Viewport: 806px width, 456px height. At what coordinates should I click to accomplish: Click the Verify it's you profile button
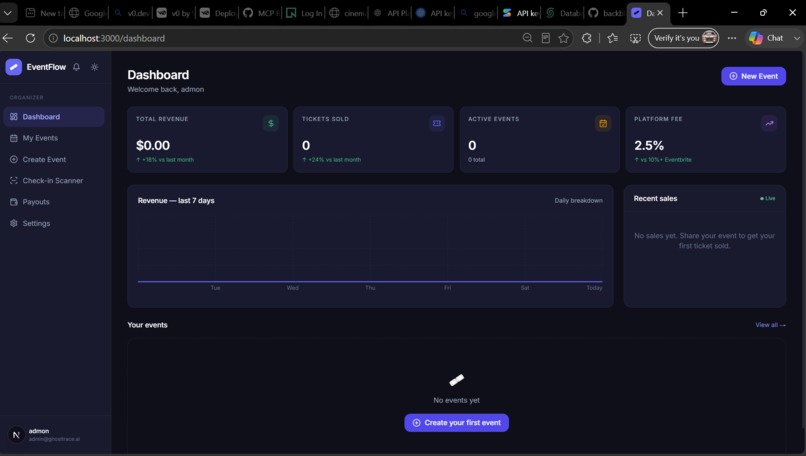pyautogui.click(x=683, y=38)
